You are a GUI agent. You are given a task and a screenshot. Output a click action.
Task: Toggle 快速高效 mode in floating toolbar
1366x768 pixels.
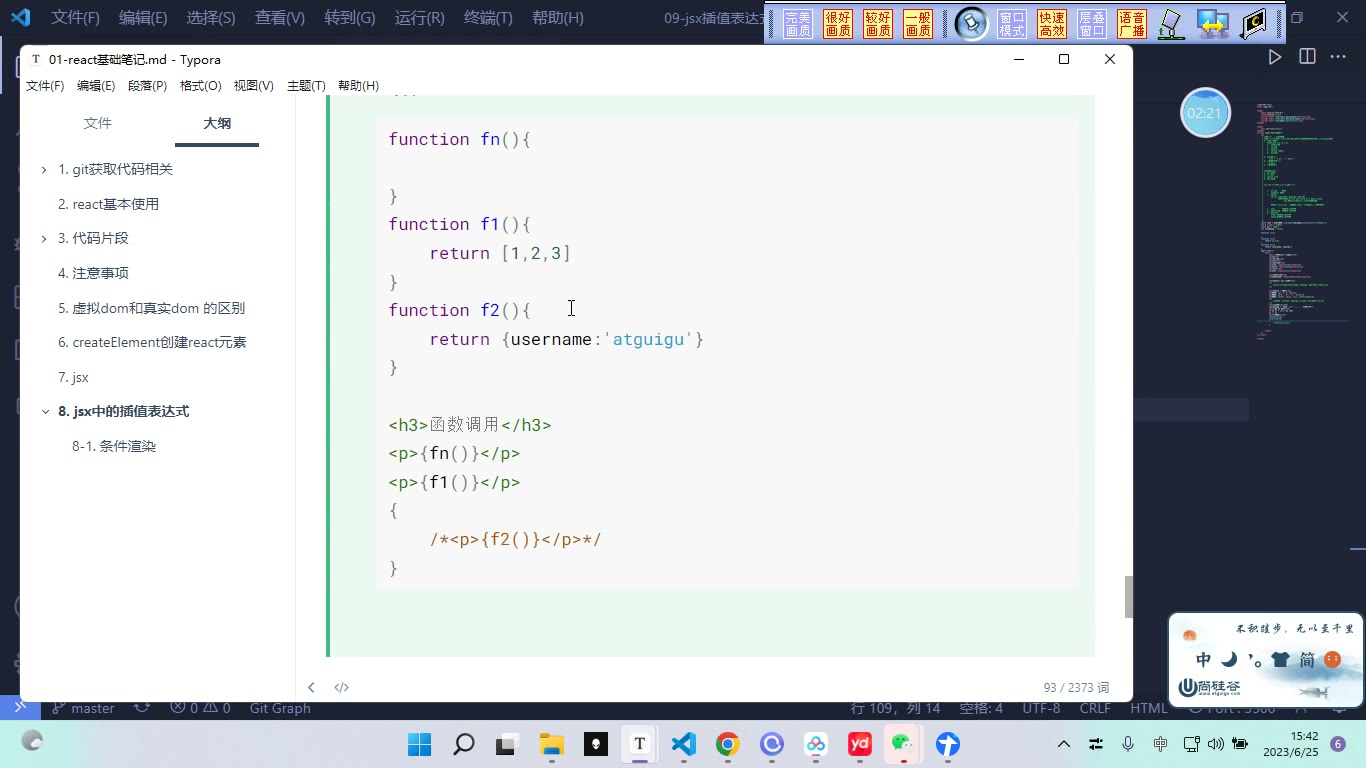1052,24
